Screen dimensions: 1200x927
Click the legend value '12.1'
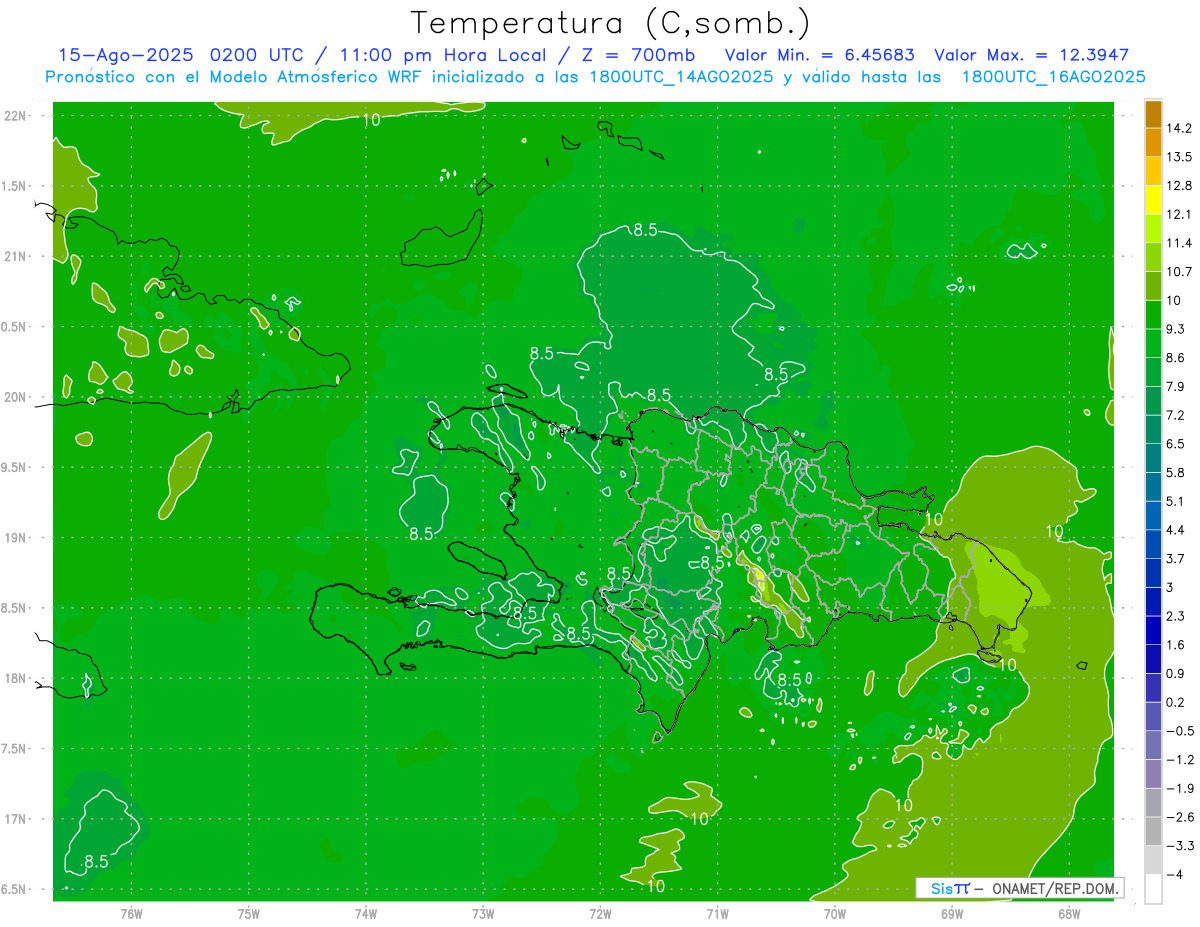point(1180,214)
